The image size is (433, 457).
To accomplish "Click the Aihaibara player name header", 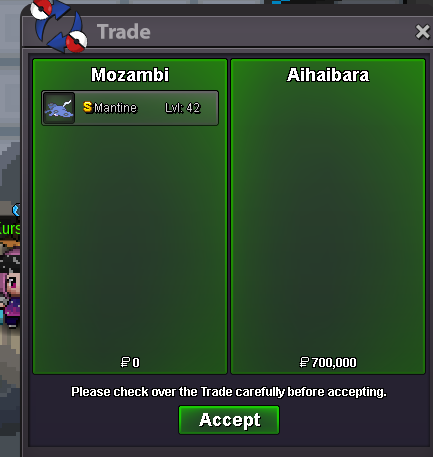I will coord(328,75).
